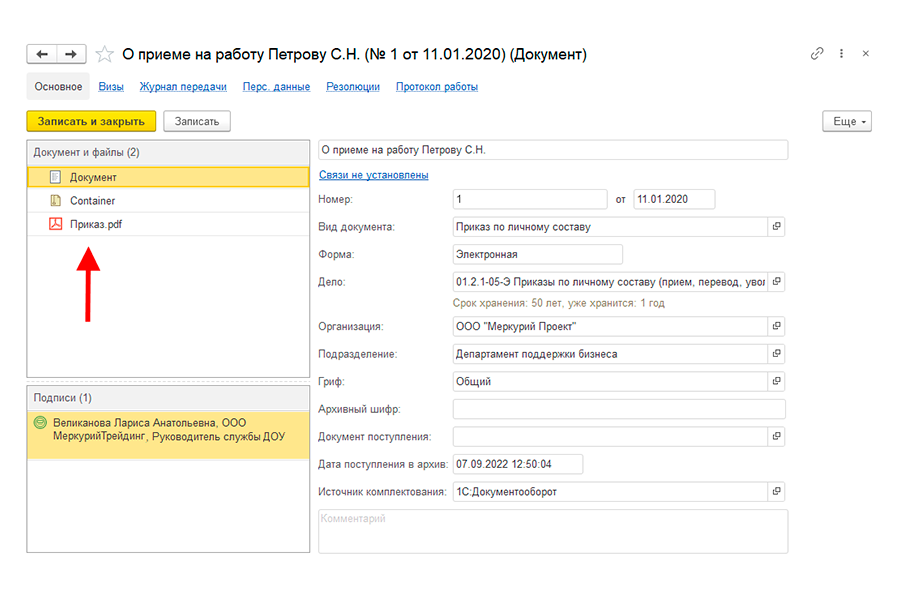
Task: Select the Приказ.pdf file
Action: (x=168, y=224)
